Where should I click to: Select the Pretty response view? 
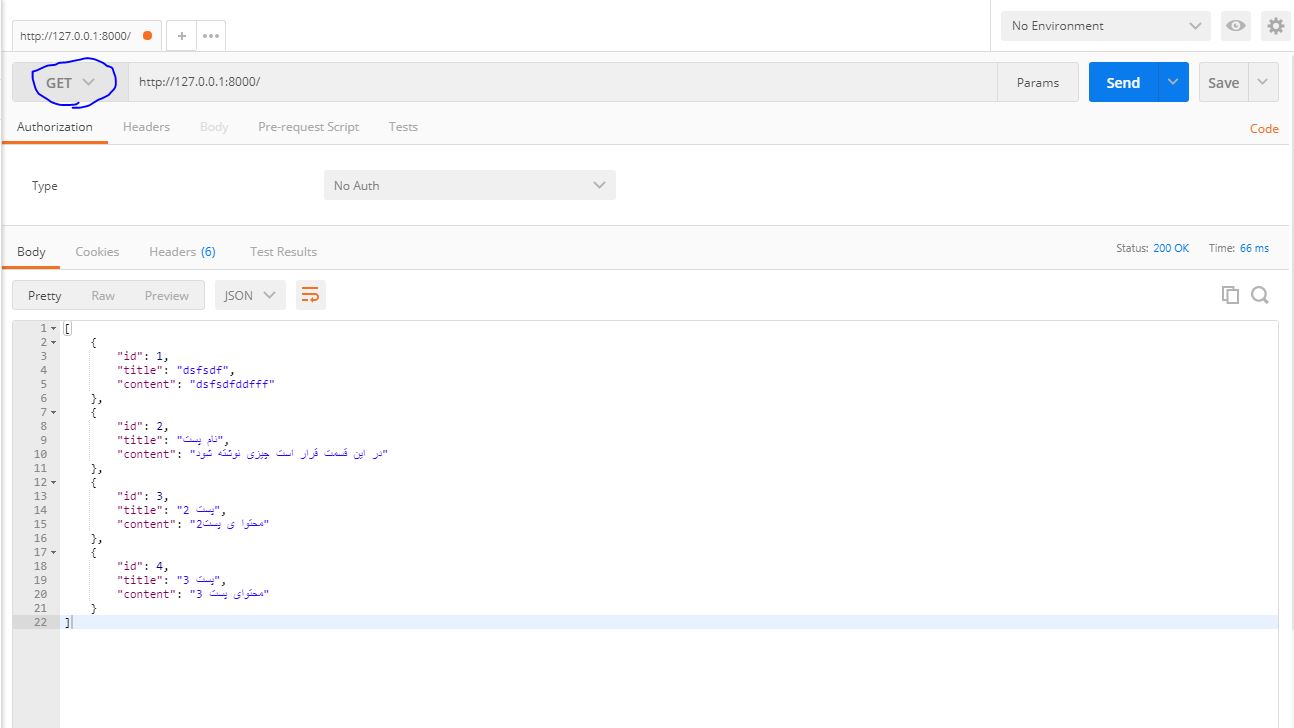45,295
